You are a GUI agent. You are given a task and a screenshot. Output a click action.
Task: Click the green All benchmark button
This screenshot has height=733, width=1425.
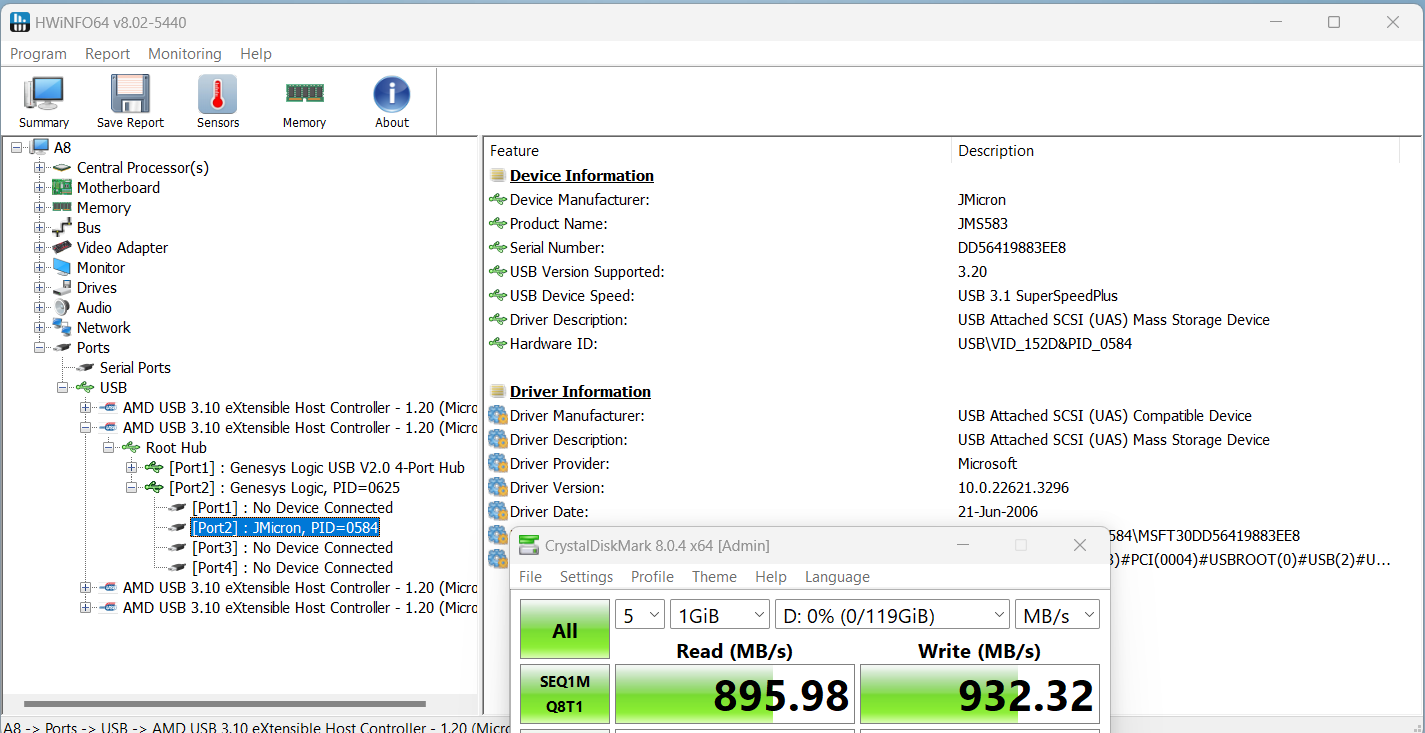pos(565,630)
